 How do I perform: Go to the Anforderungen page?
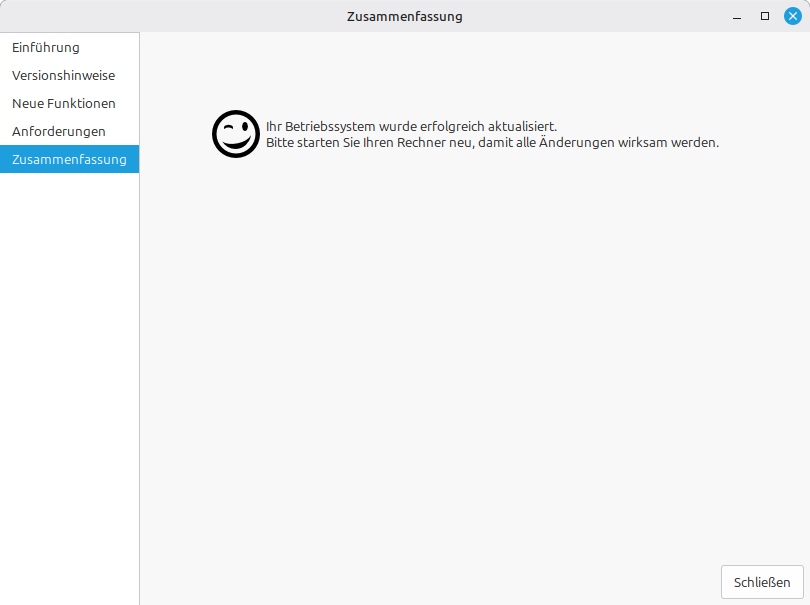point(59,131)
